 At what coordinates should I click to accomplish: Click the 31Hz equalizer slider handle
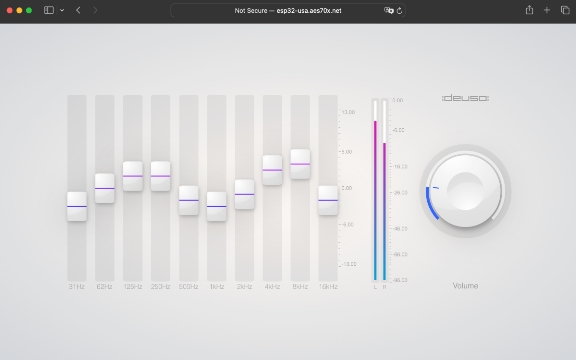click(77, 206)
